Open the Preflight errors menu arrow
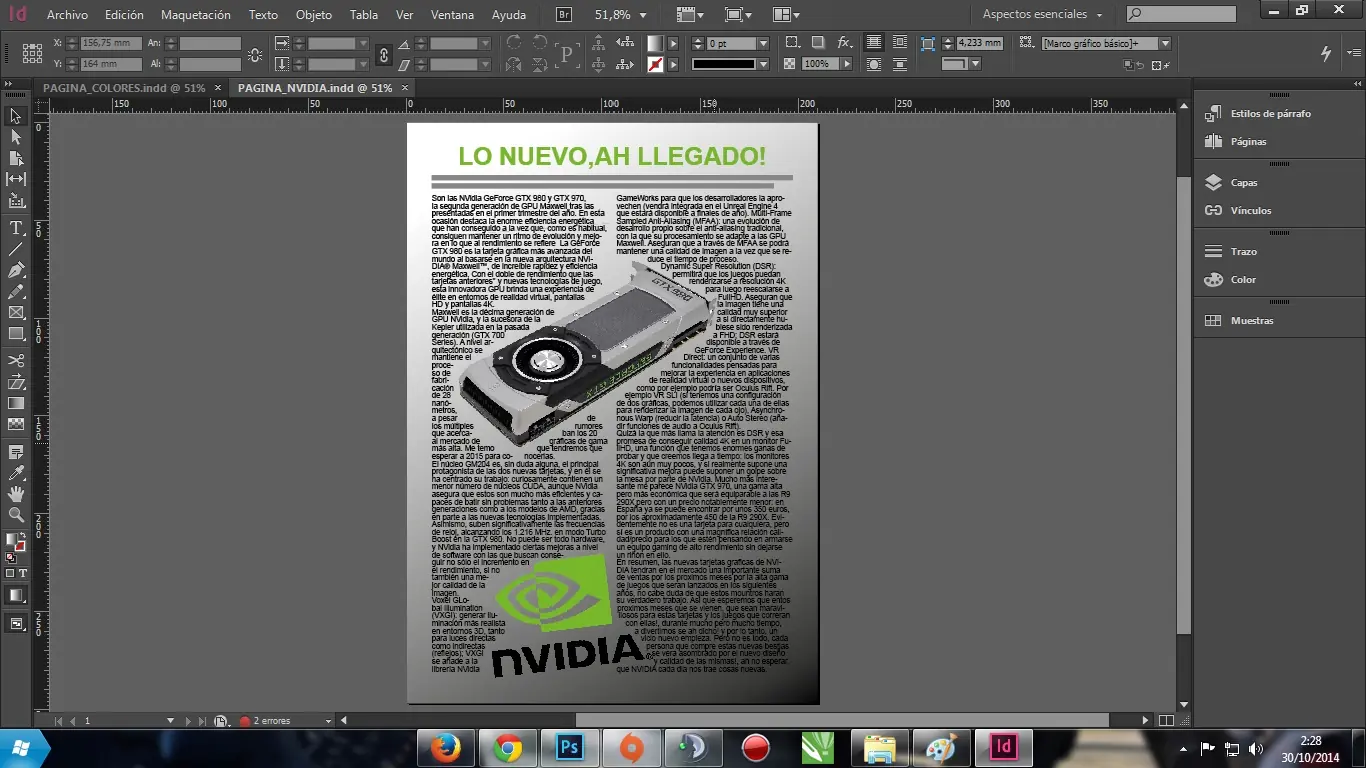Image resolution: width=1366 pixels, height=768 pixels. point(328,721)
